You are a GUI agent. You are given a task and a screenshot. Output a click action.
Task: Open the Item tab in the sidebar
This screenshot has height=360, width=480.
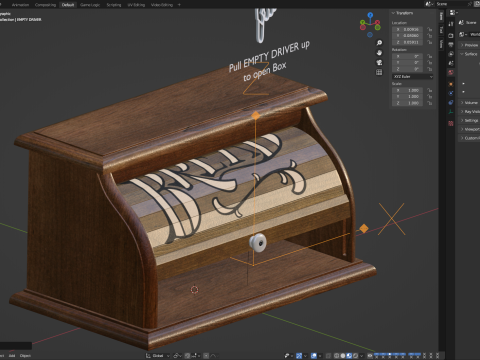(x=441, y=16)
